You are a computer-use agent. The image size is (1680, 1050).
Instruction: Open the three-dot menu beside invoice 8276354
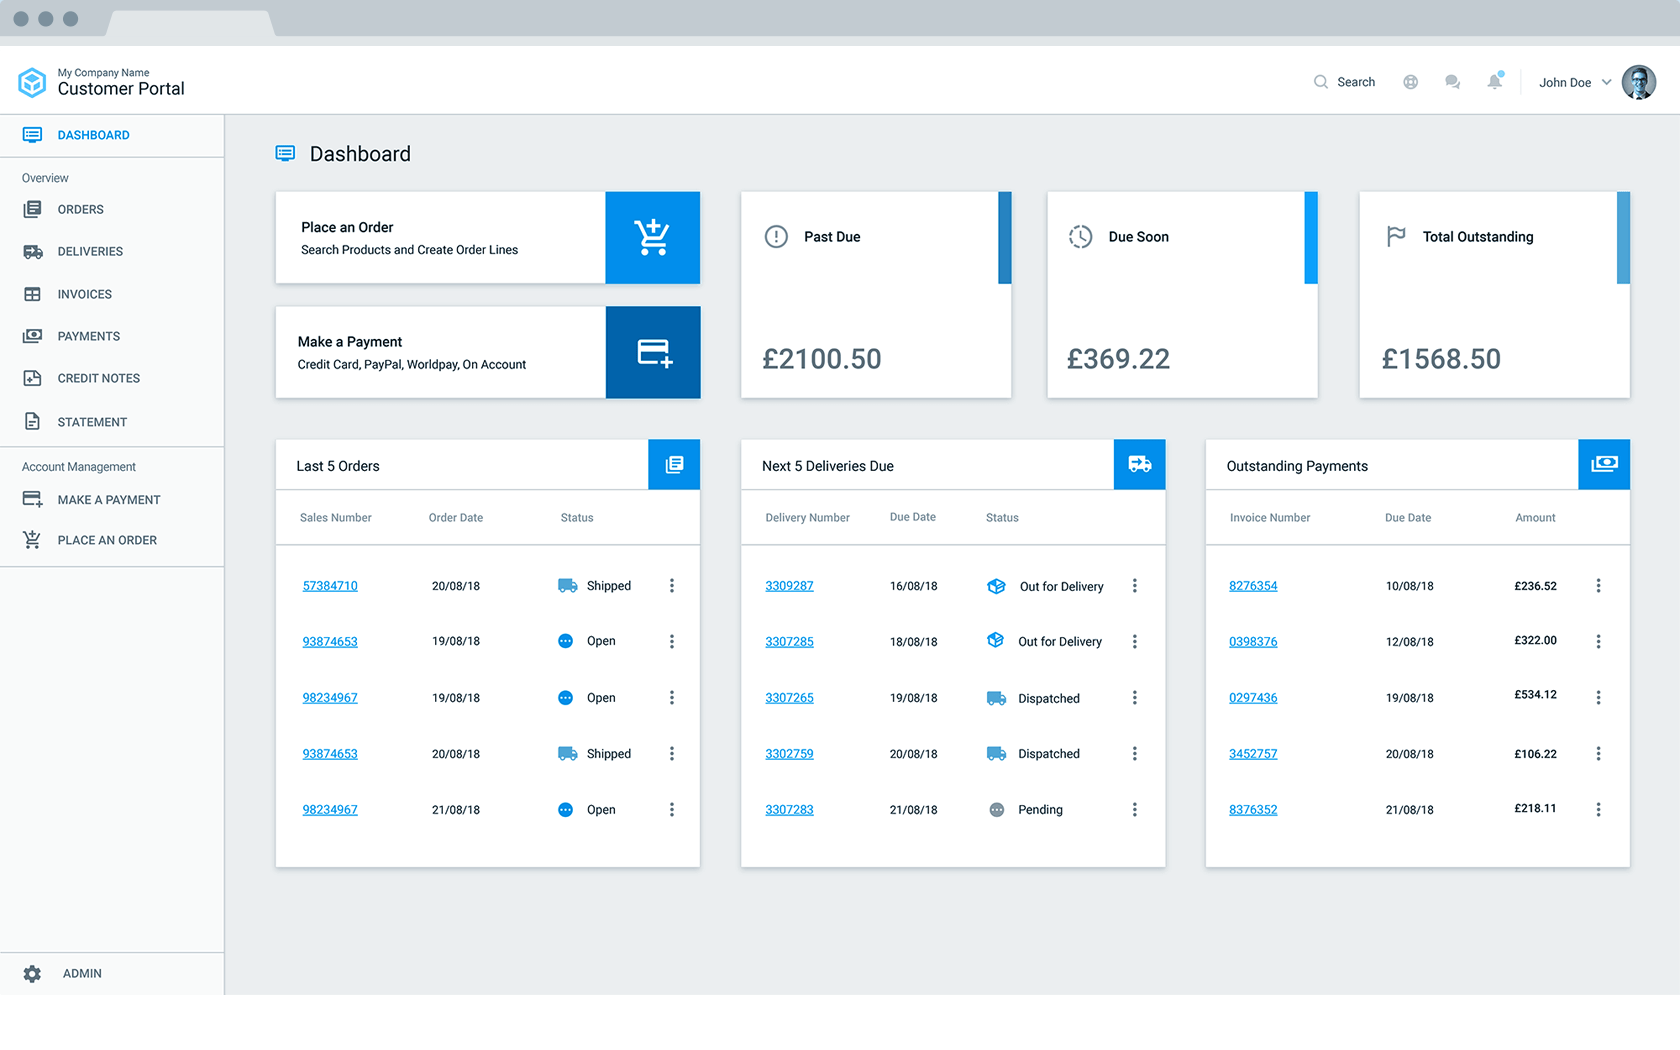tap(1598, 586)
